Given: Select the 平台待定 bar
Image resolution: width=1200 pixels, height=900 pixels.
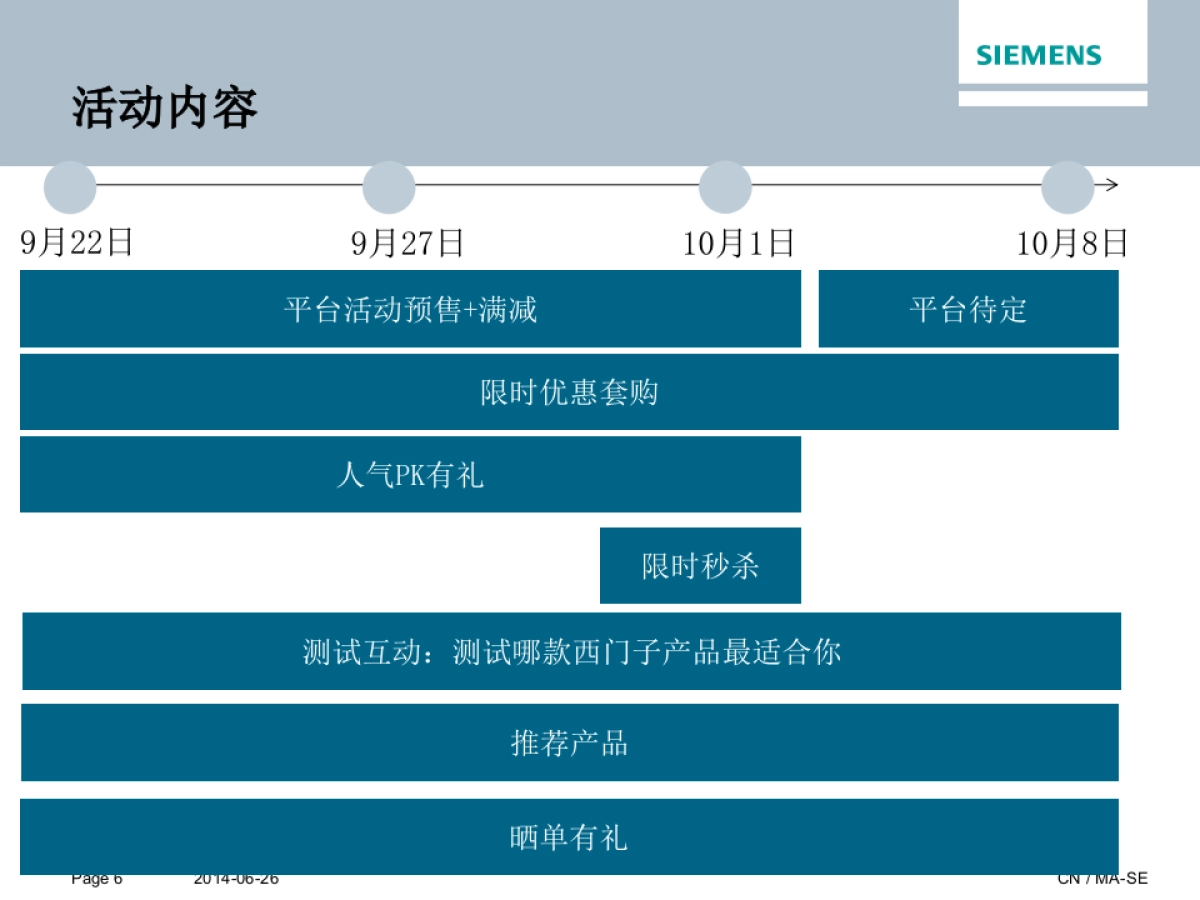Looking at the screenshot, I should (x=967, y=310).
